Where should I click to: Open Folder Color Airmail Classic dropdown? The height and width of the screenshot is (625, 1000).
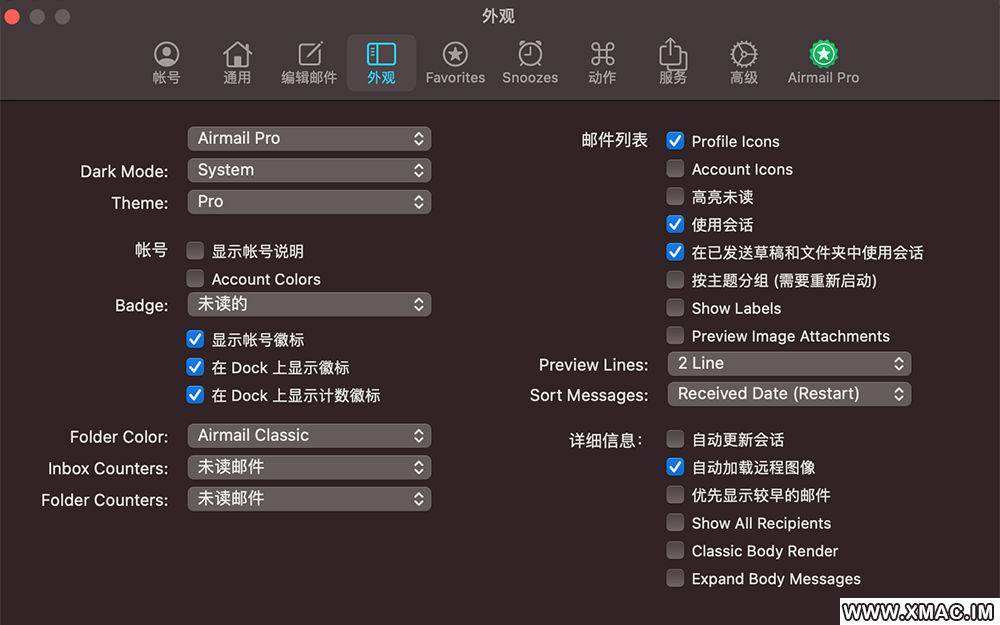point(309,436)
